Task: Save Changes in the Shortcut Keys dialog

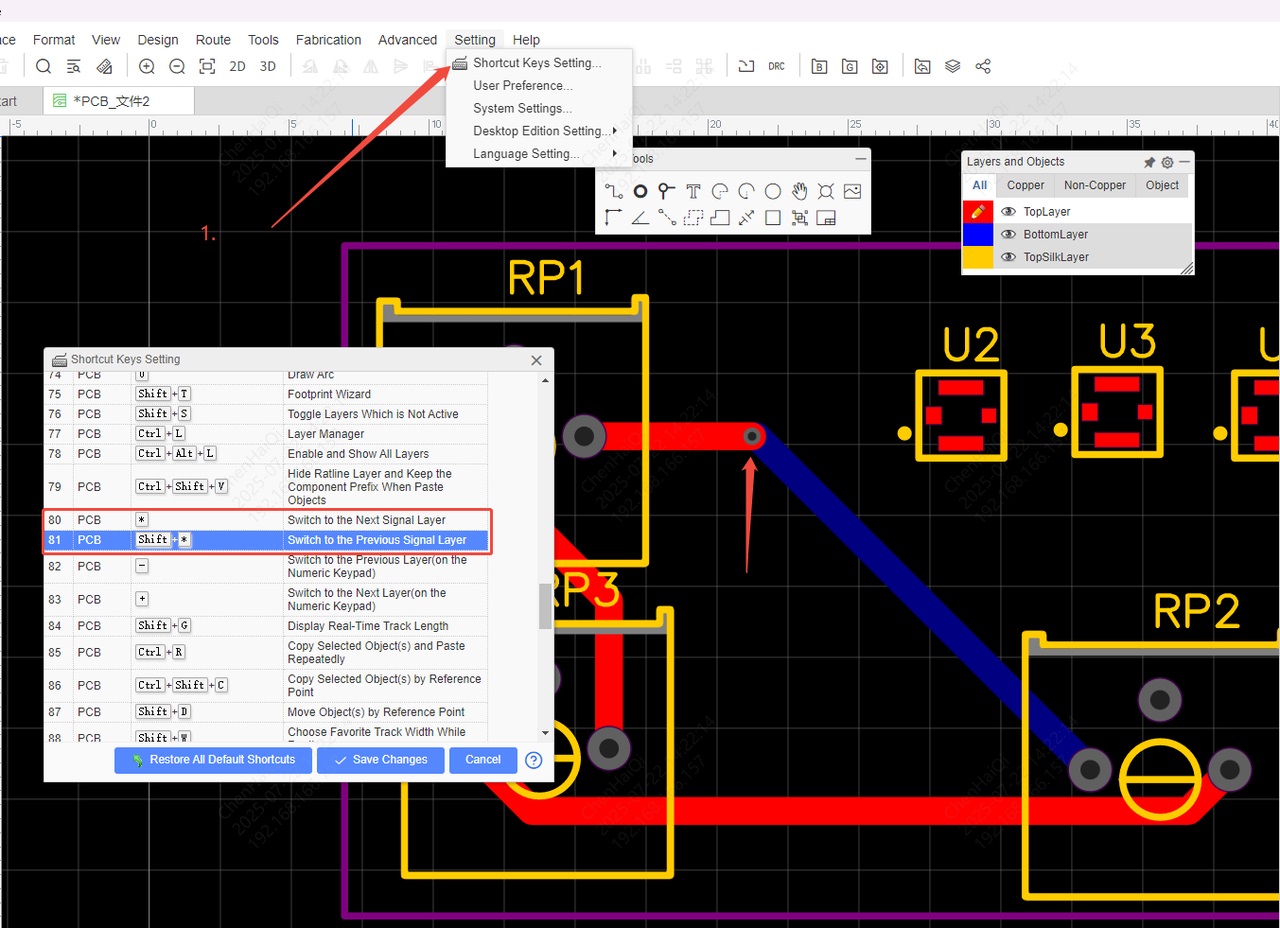Action: click(x=380, y=760)
